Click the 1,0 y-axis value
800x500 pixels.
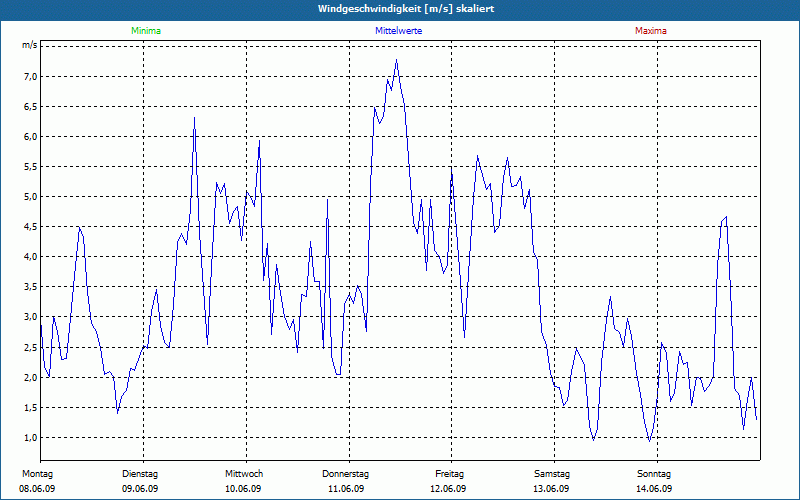(31, 438)
